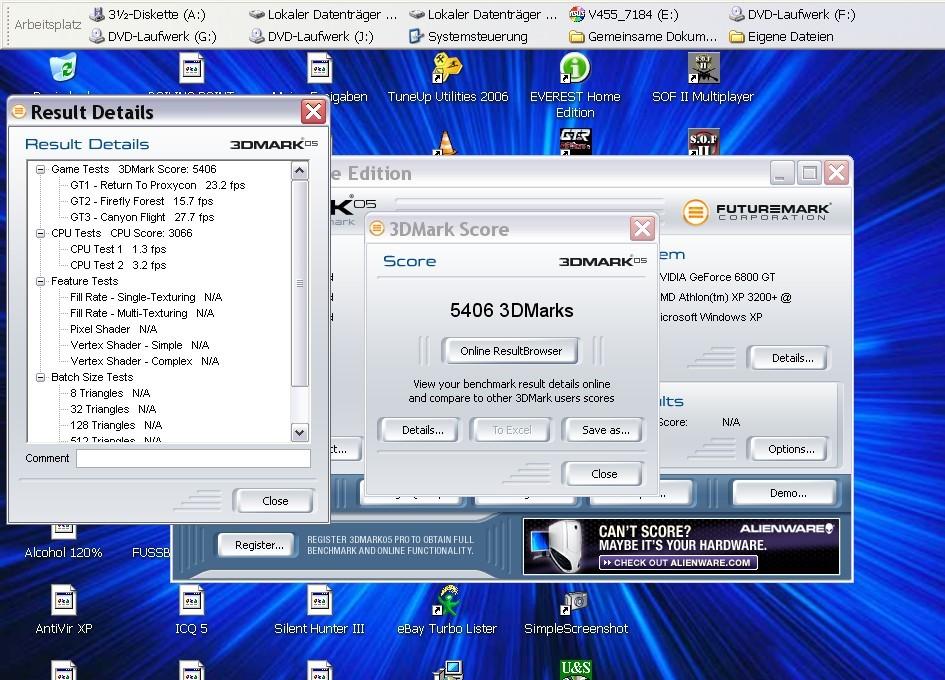945x680 pixels.
Task: Open V455_7184 (E:) drive
Action: point(623,14)
